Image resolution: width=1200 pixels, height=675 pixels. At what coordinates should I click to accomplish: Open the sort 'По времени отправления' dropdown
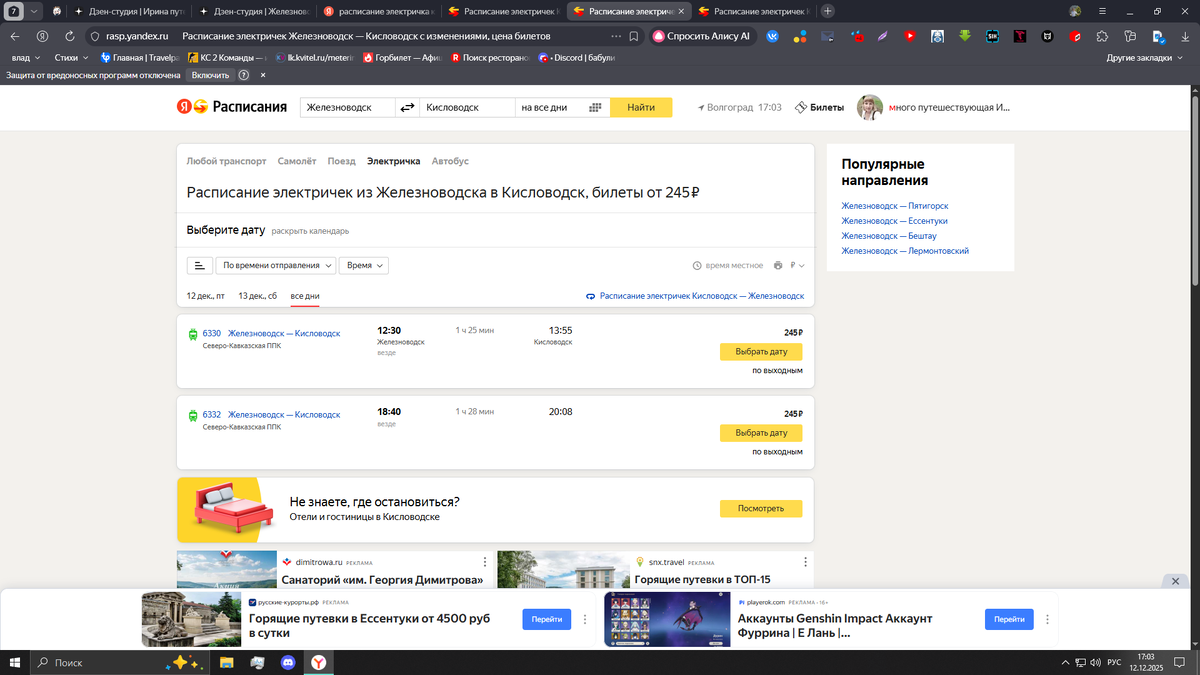276,266
